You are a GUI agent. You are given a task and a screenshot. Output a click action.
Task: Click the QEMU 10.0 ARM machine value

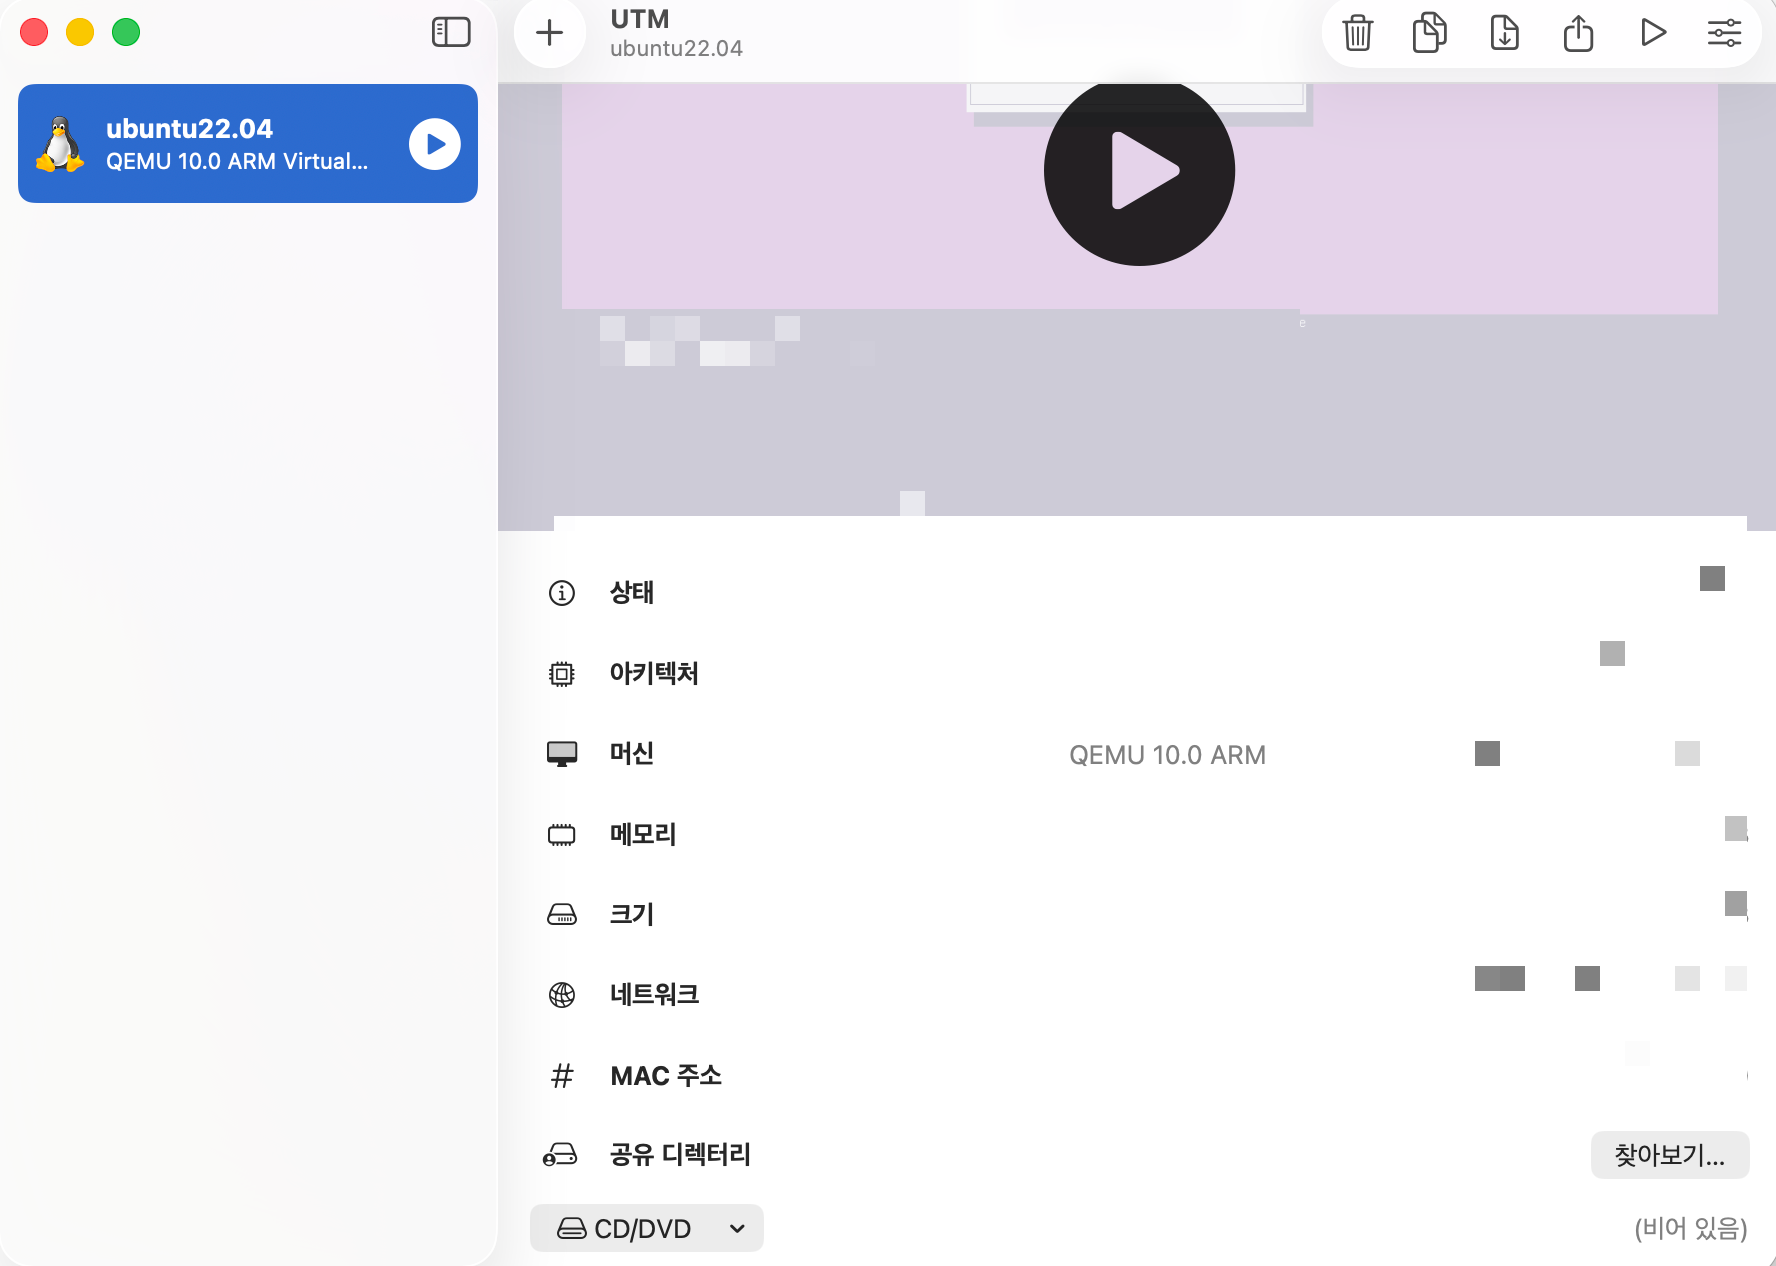[x=1167, y=755]
